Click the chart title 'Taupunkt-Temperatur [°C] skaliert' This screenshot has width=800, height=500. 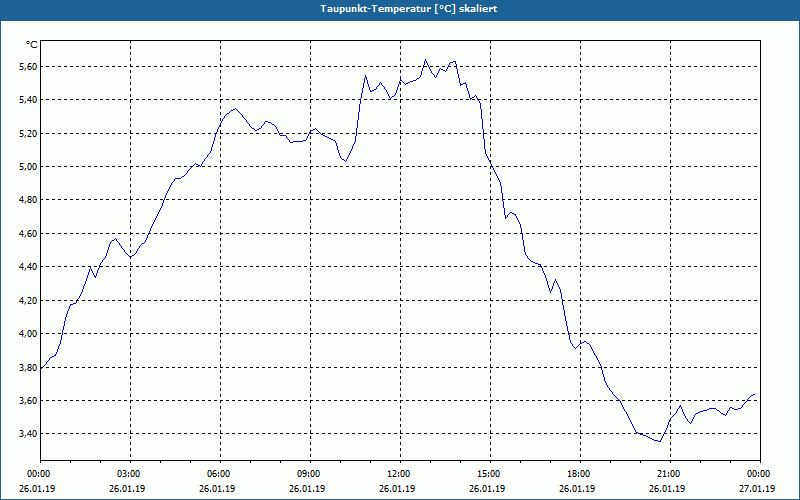409,9
